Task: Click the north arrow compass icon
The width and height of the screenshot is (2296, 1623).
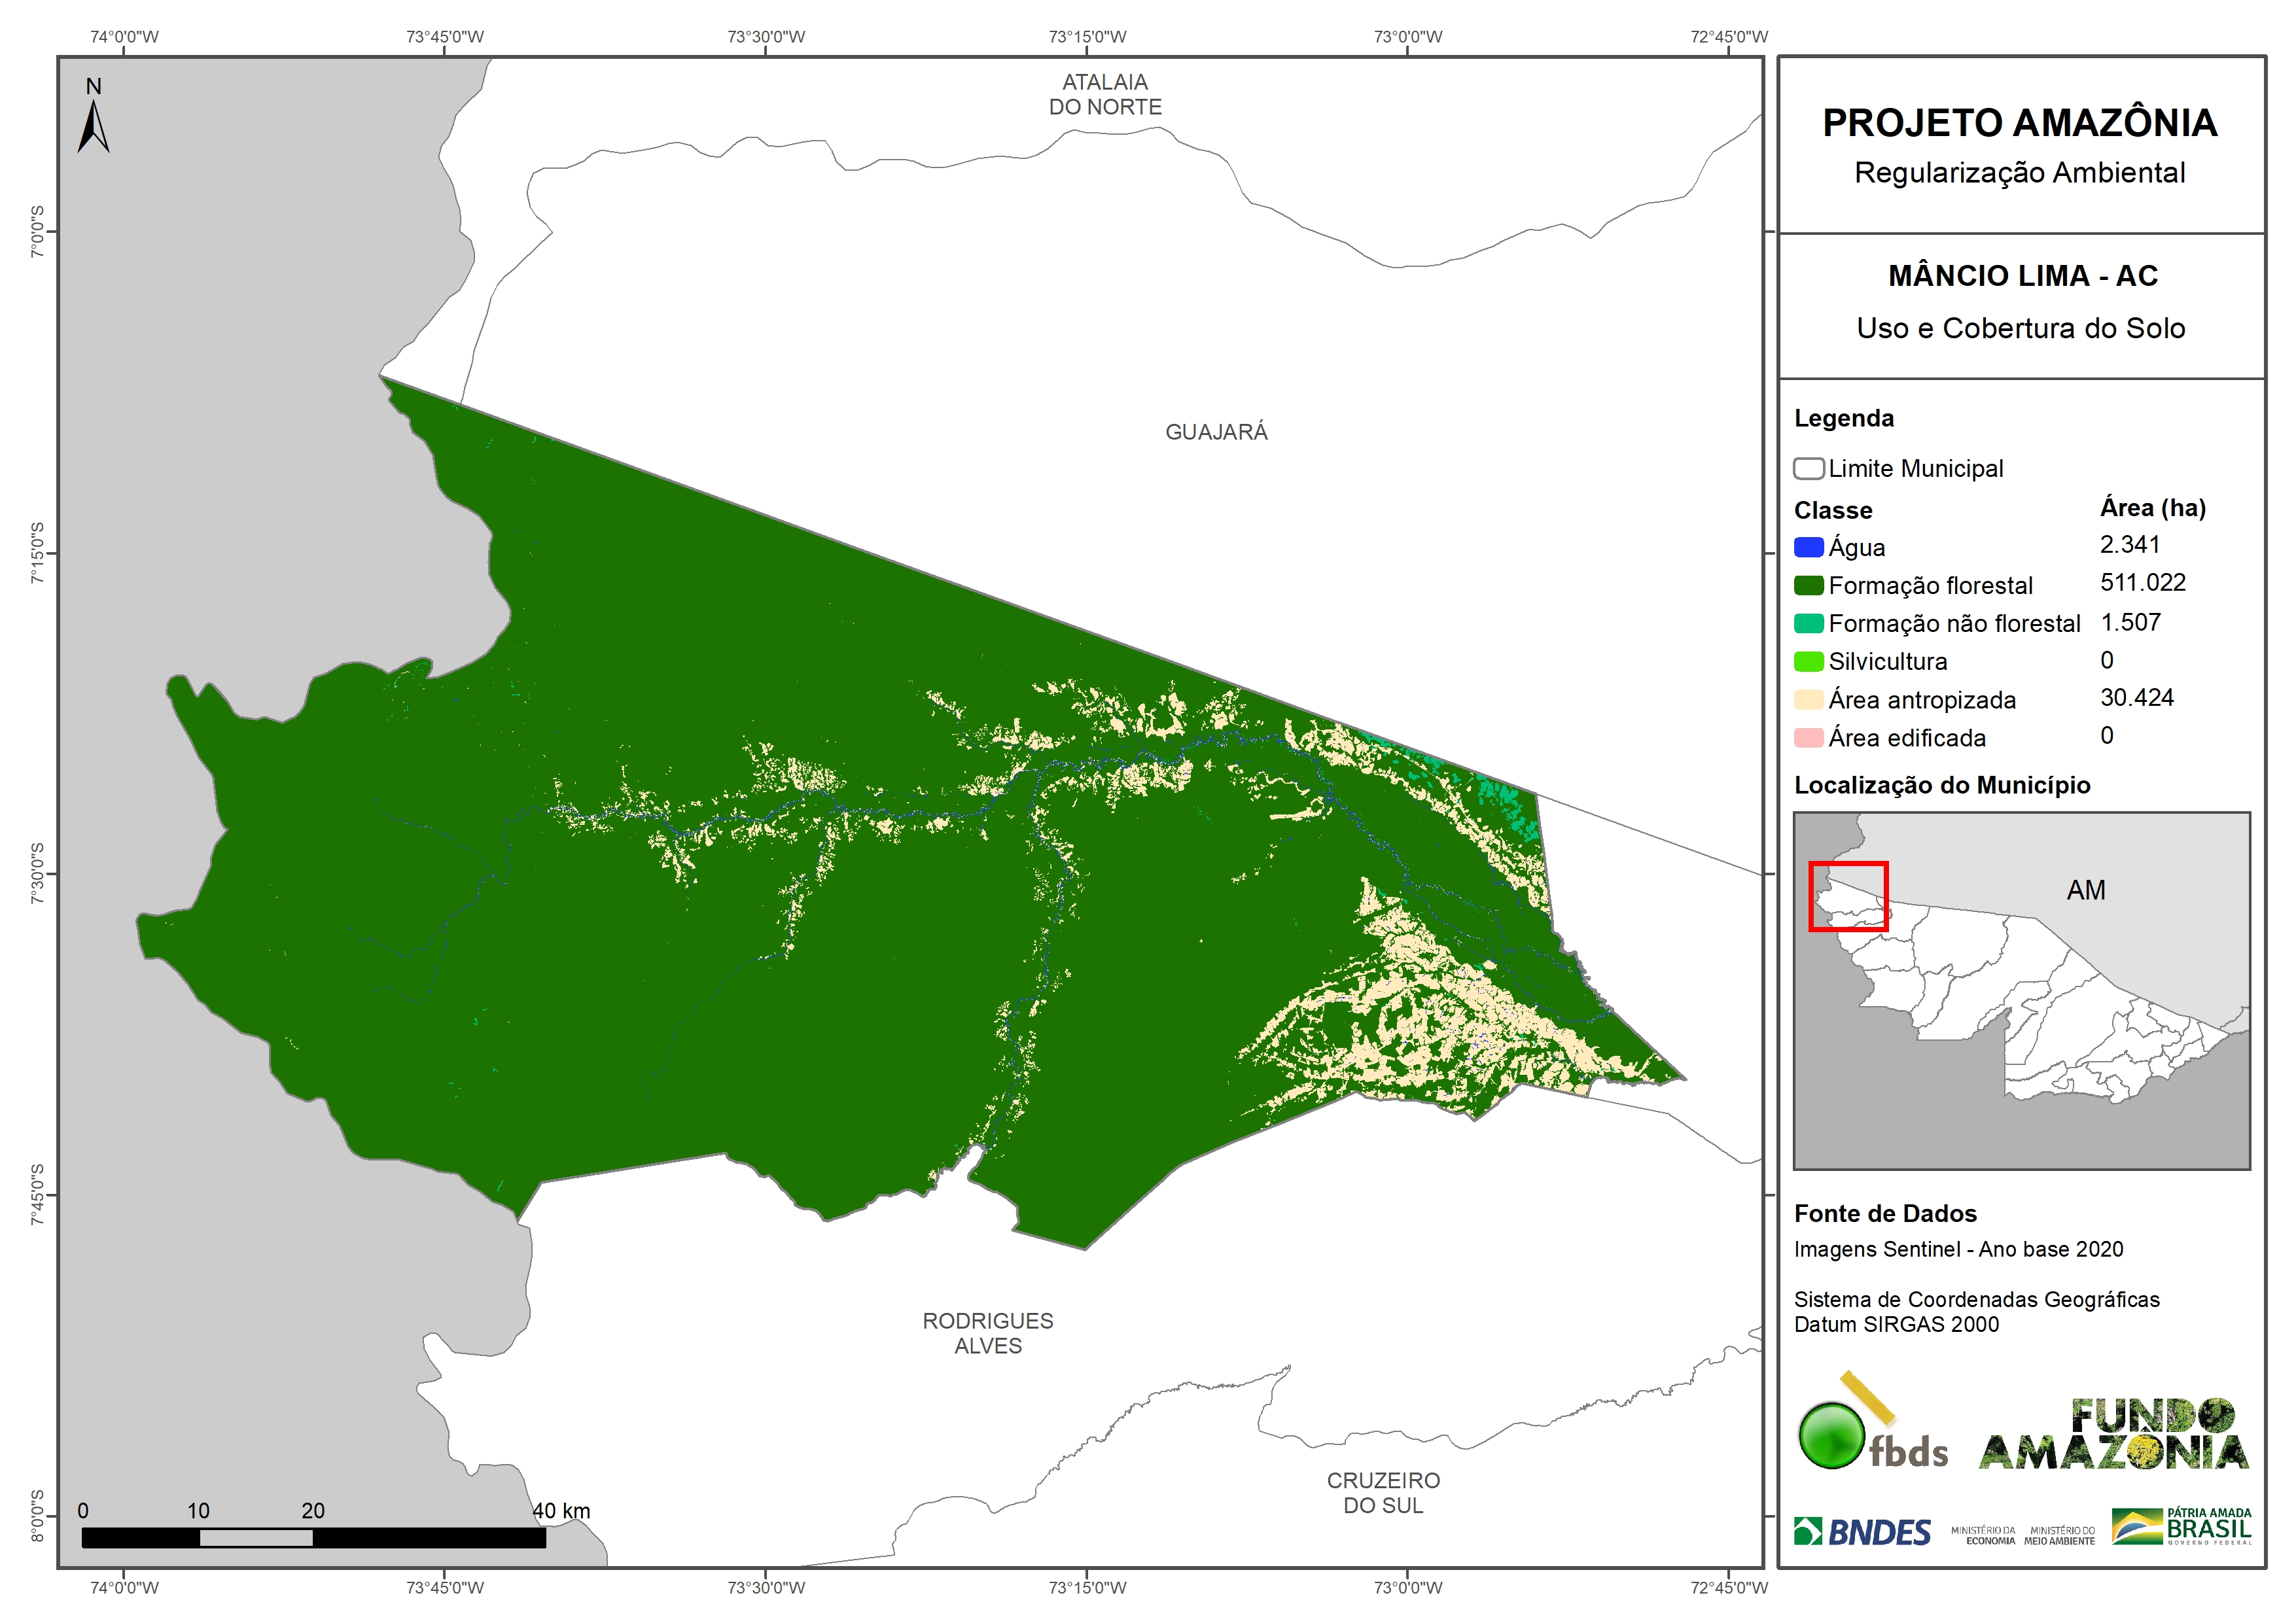Action: click(x=93, y=124)
